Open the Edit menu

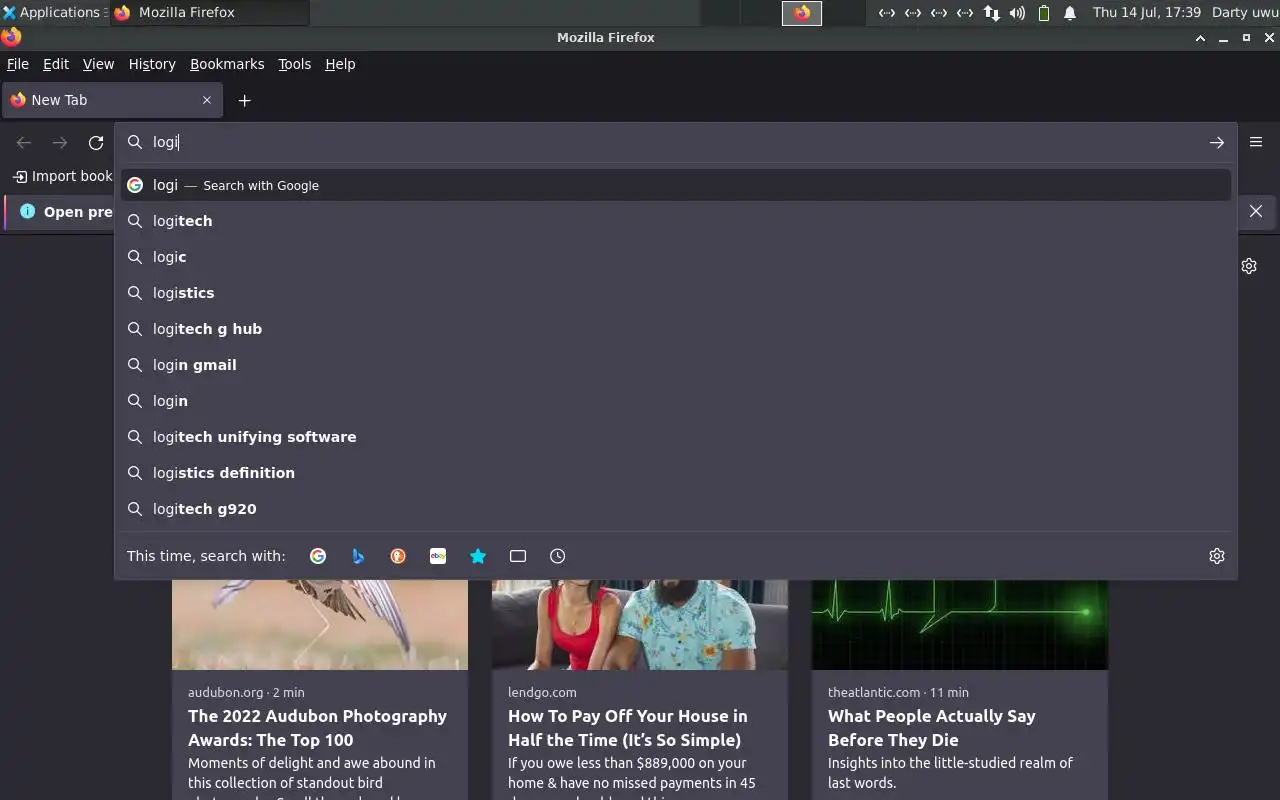(x=56, y=64)
